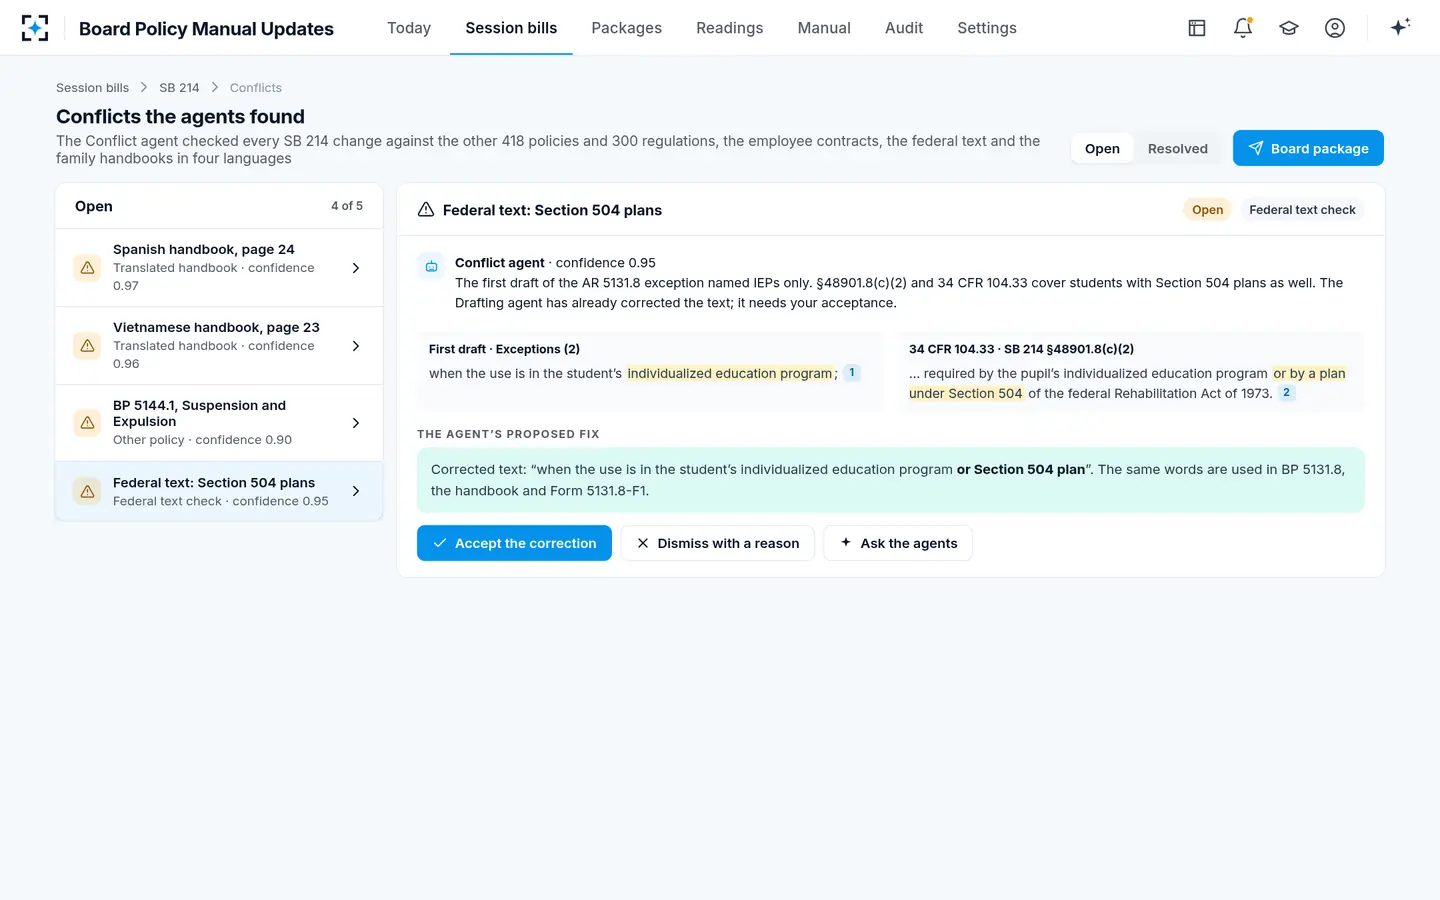Click Ask the agents button

click(x=897, y=543)
